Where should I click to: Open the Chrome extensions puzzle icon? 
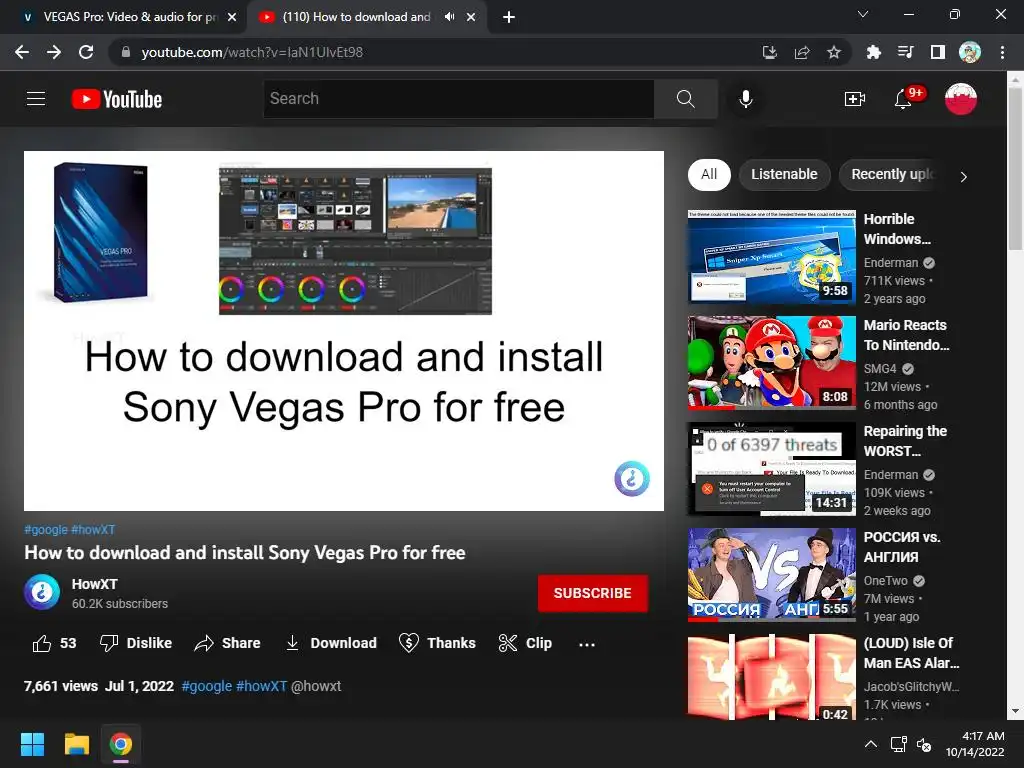pos(873,52)
